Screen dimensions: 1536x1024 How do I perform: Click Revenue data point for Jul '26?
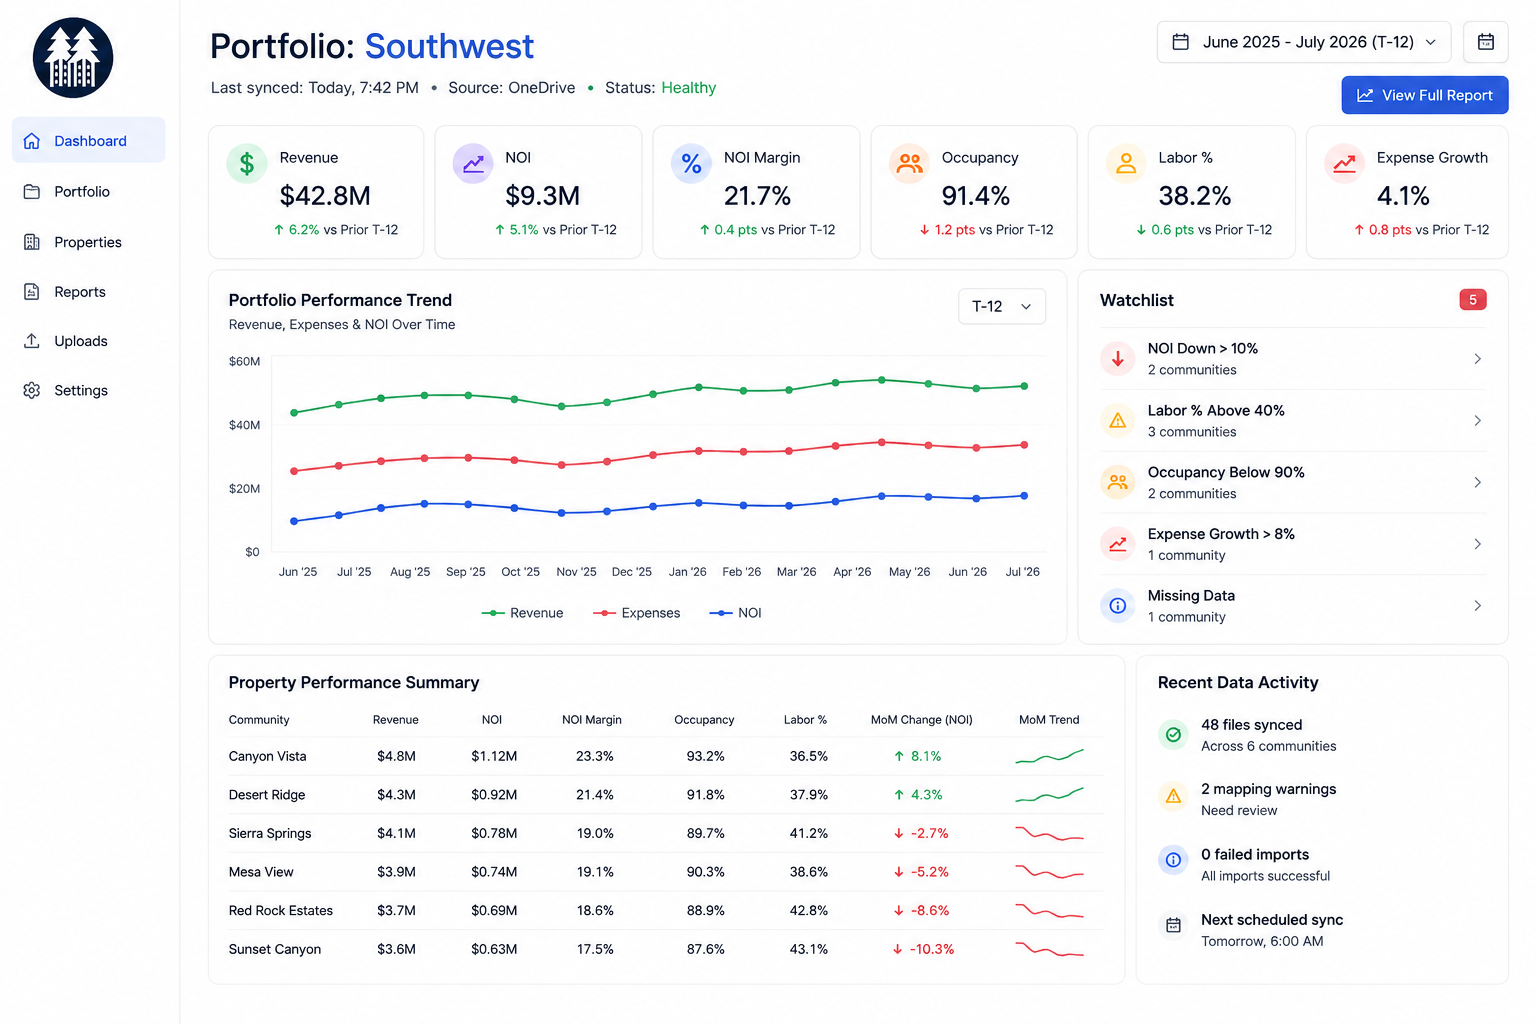(x=1024, y=386)
